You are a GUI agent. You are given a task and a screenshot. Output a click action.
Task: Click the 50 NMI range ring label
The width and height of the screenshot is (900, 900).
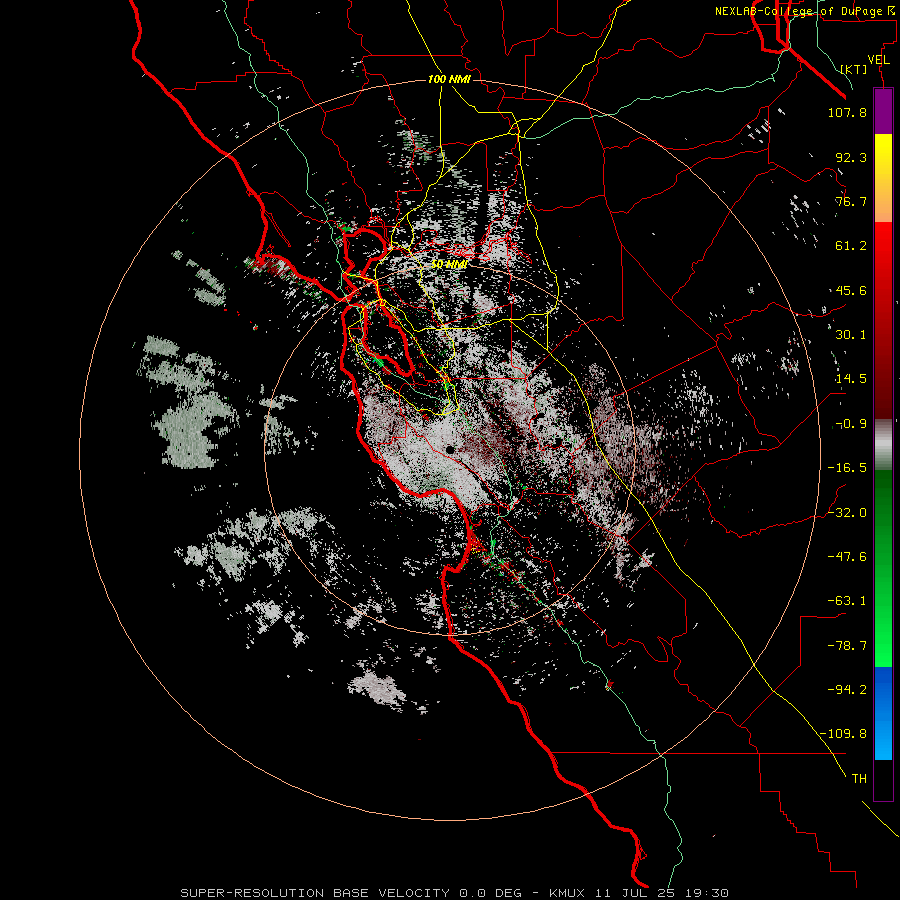point(449,264)
